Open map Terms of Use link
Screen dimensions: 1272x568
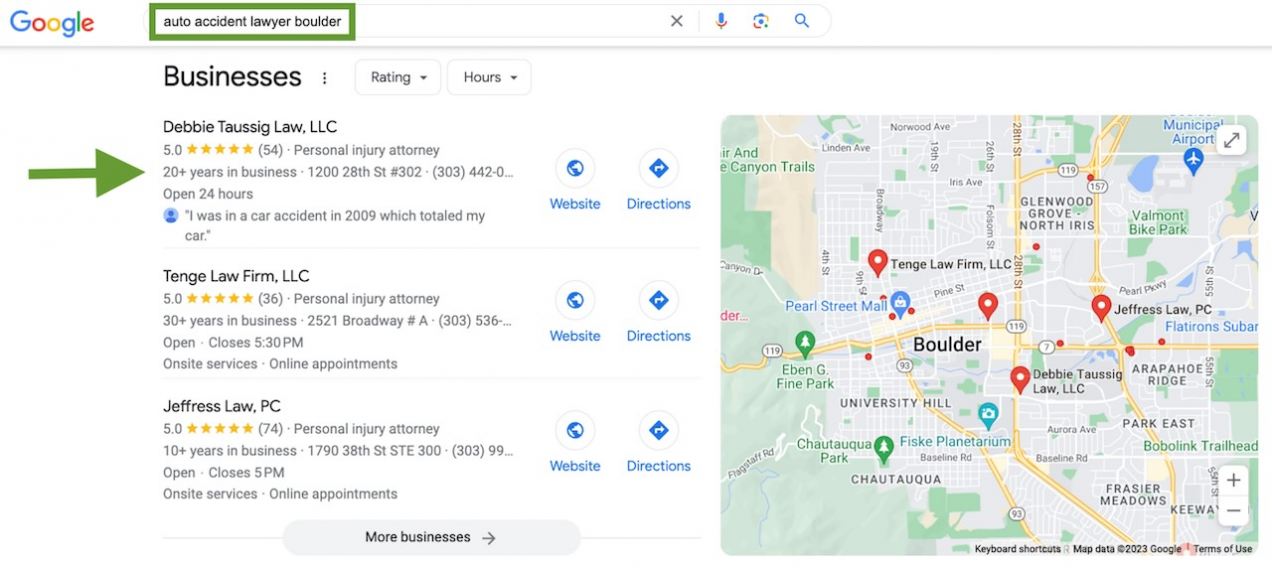coord(1222,548)
